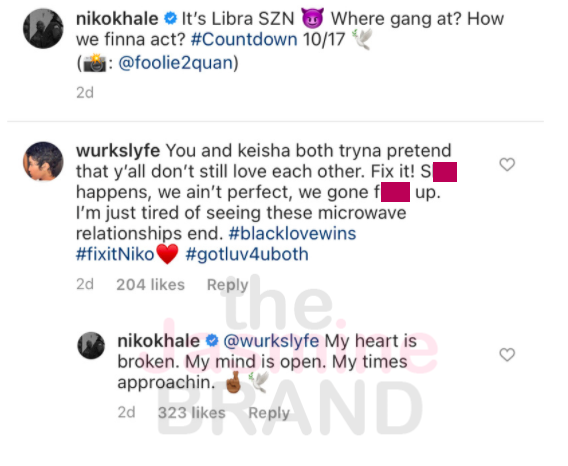Open nikokhale's profile picture in post caption
The width and height of the screenshot is (568, 466).
tap(43, 28)
